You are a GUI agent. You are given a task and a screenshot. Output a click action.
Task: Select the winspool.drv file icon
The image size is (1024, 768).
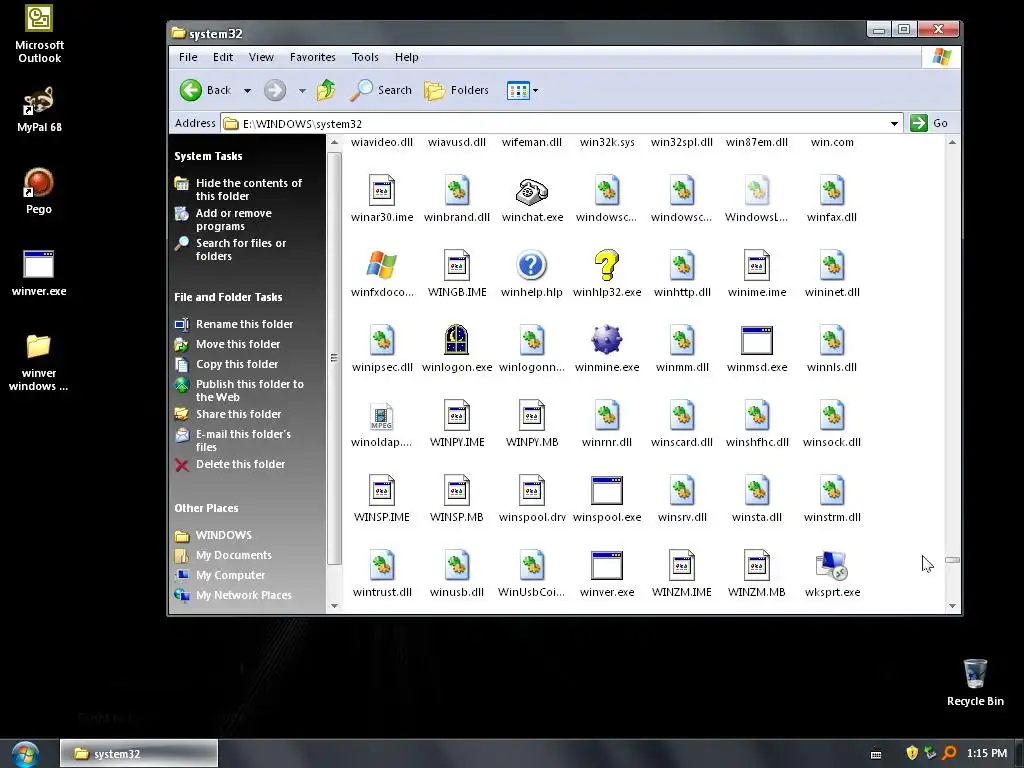(532, 490)
